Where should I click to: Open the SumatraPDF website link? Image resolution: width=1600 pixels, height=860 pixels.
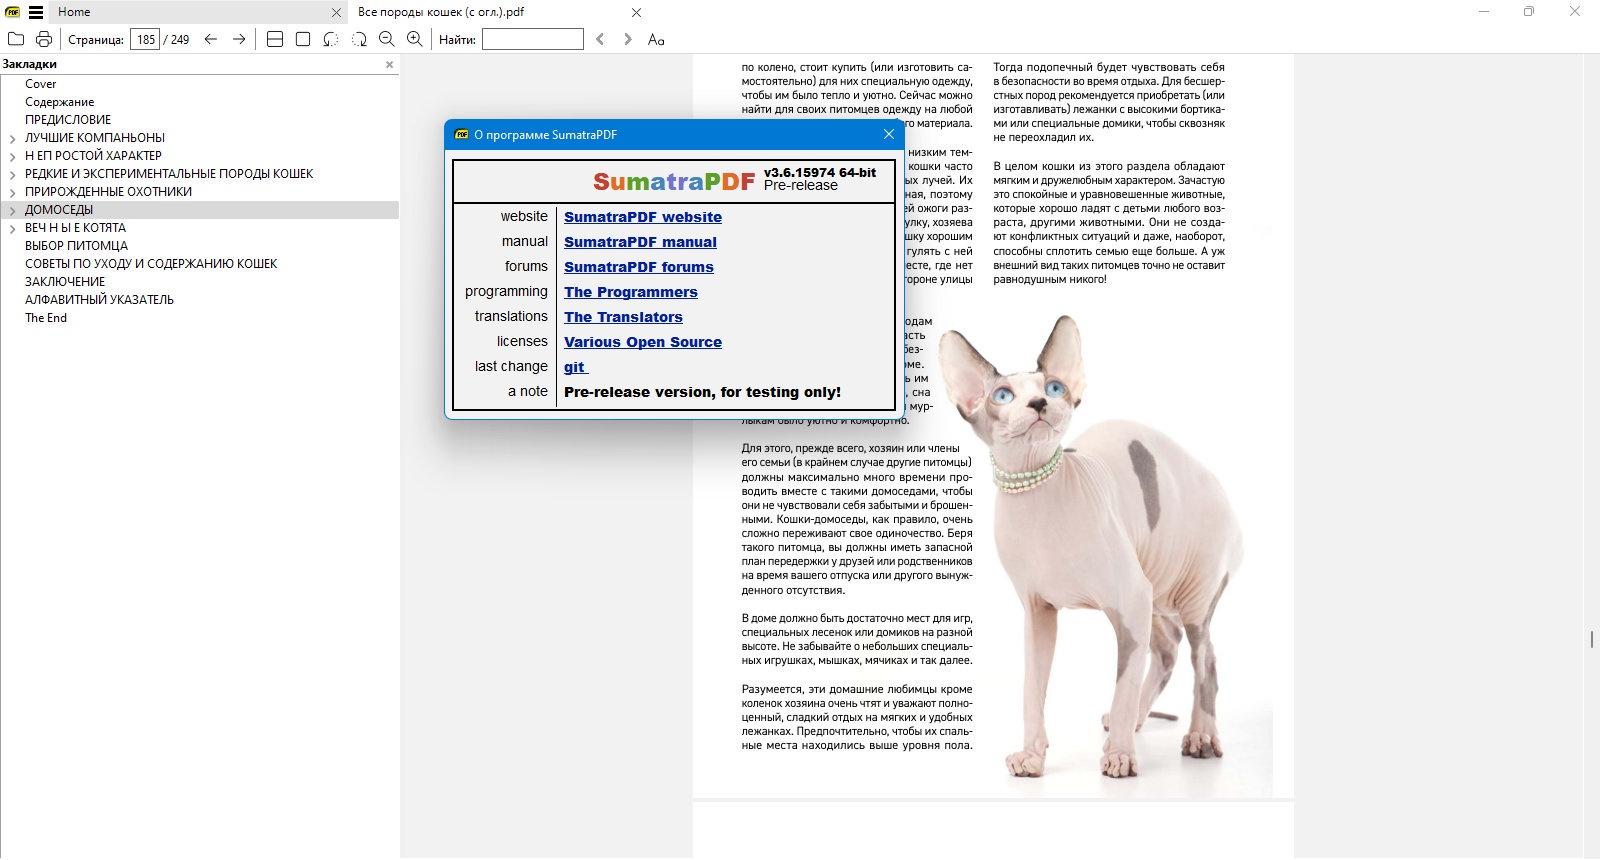[x=643, y=217]
